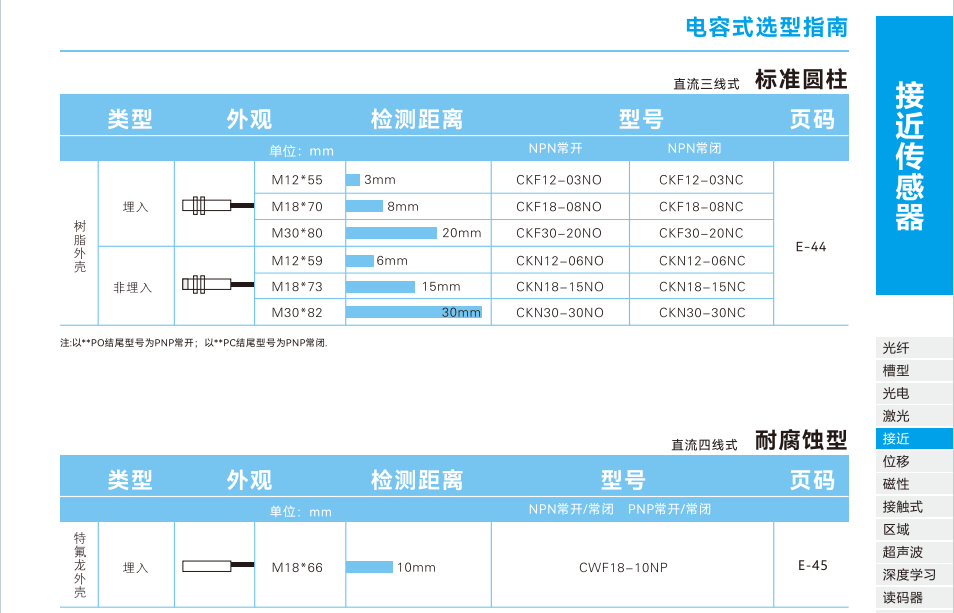This screenshot has width=954, height=613.
Task: Open the 读码器 sidebar tab
Action: (902, 598)
